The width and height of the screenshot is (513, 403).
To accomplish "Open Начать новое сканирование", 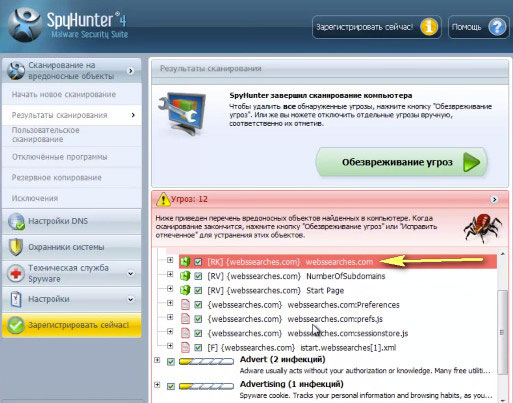I will pos(72,94).
